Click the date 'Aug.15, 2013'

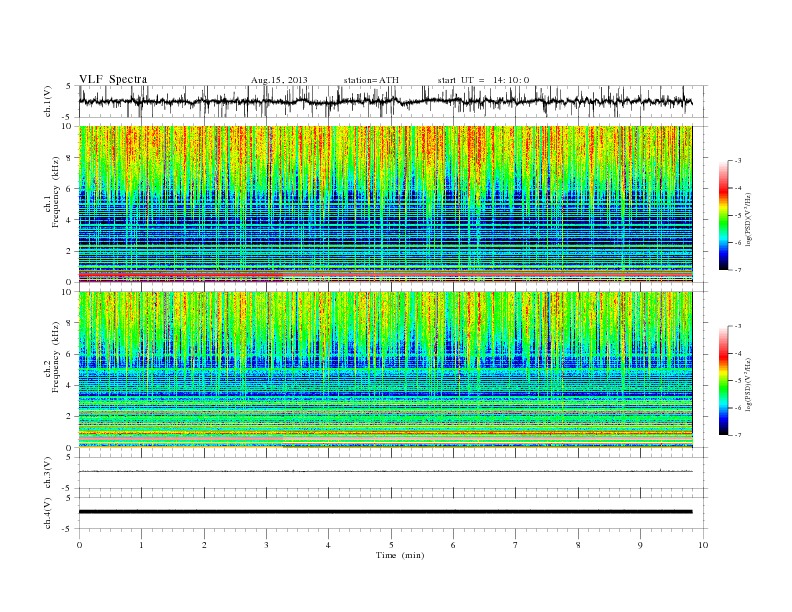point(279,80)
